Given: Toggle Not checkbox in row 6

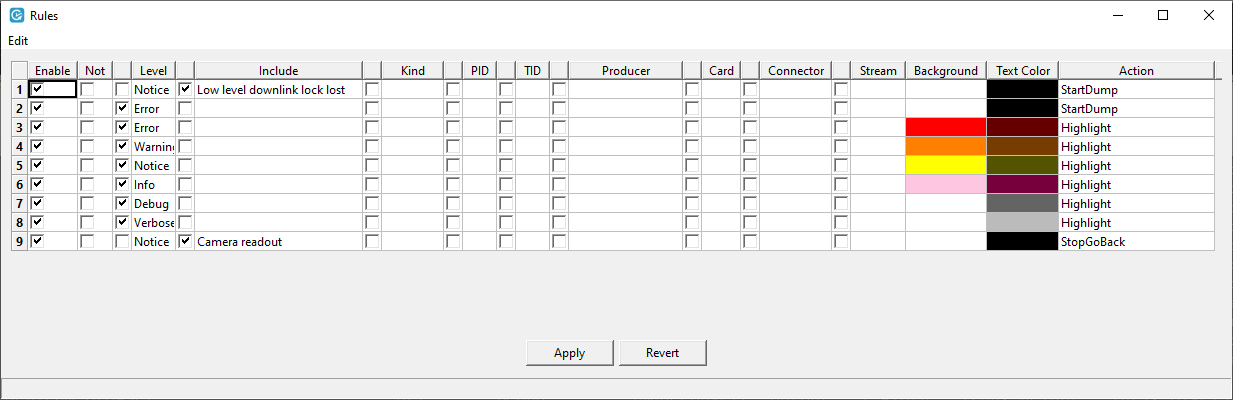Looking at the screenshot, I should click(x=88, y=185).
